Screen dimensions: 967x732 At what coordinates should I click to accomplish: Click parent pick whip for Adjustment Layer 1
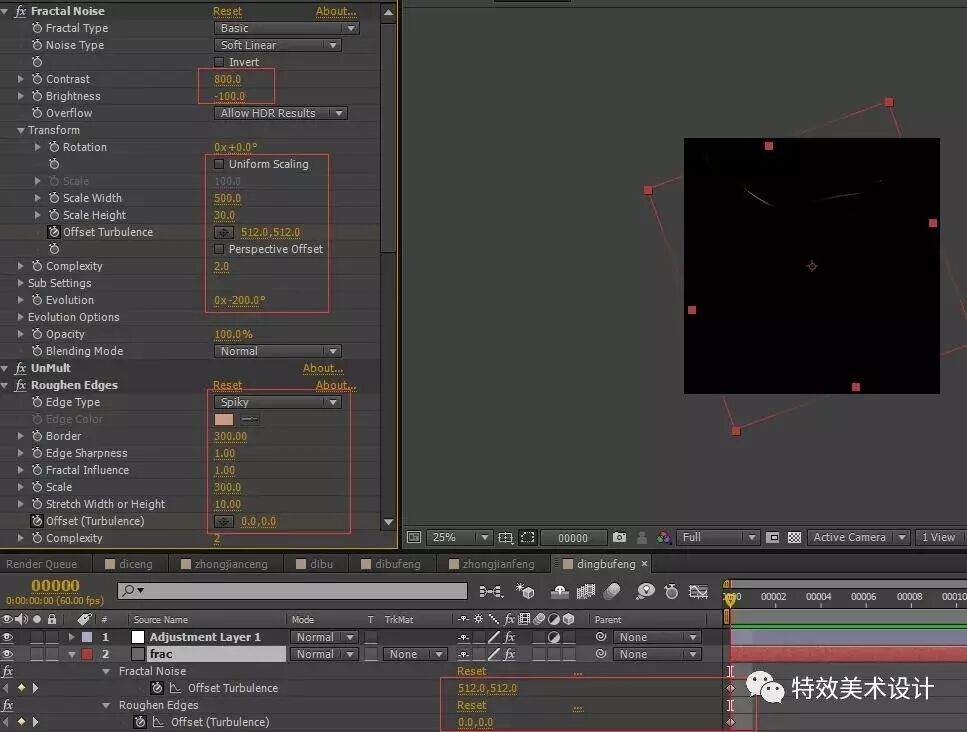point(601,637)
